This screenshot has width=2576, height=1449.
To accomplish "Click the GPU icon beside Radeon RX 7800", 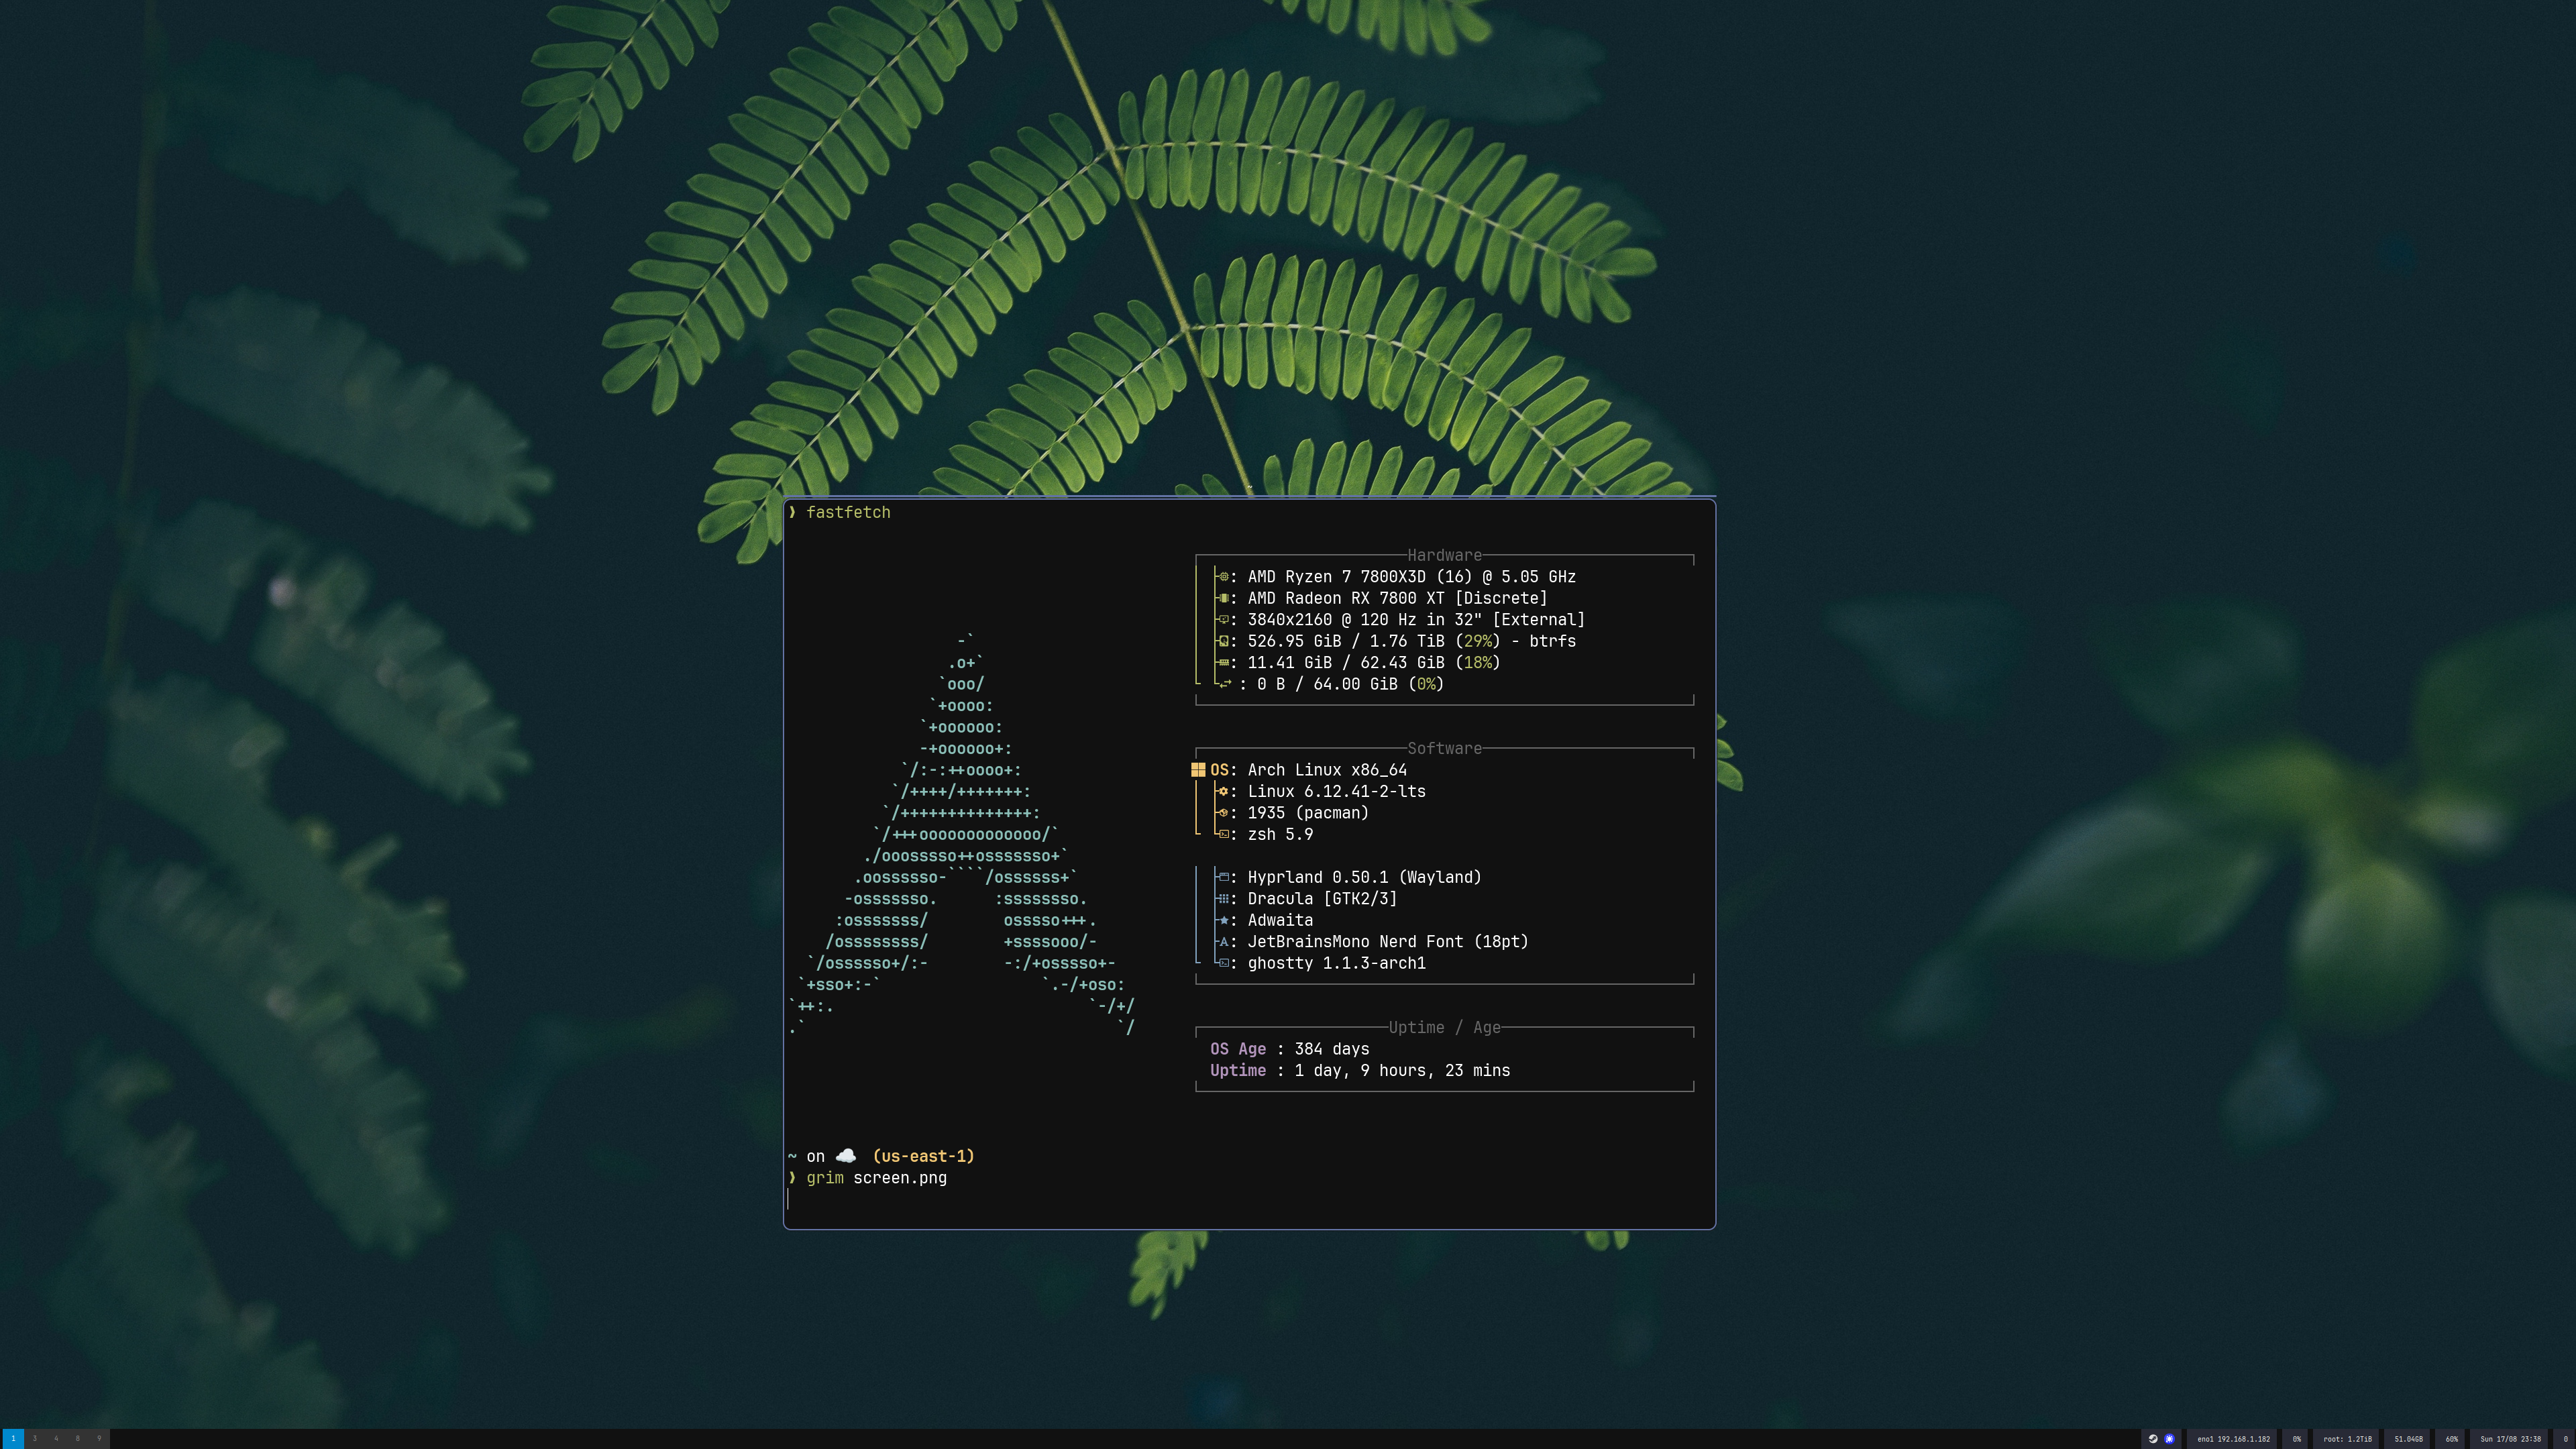I will click(x=1224, y=598).
